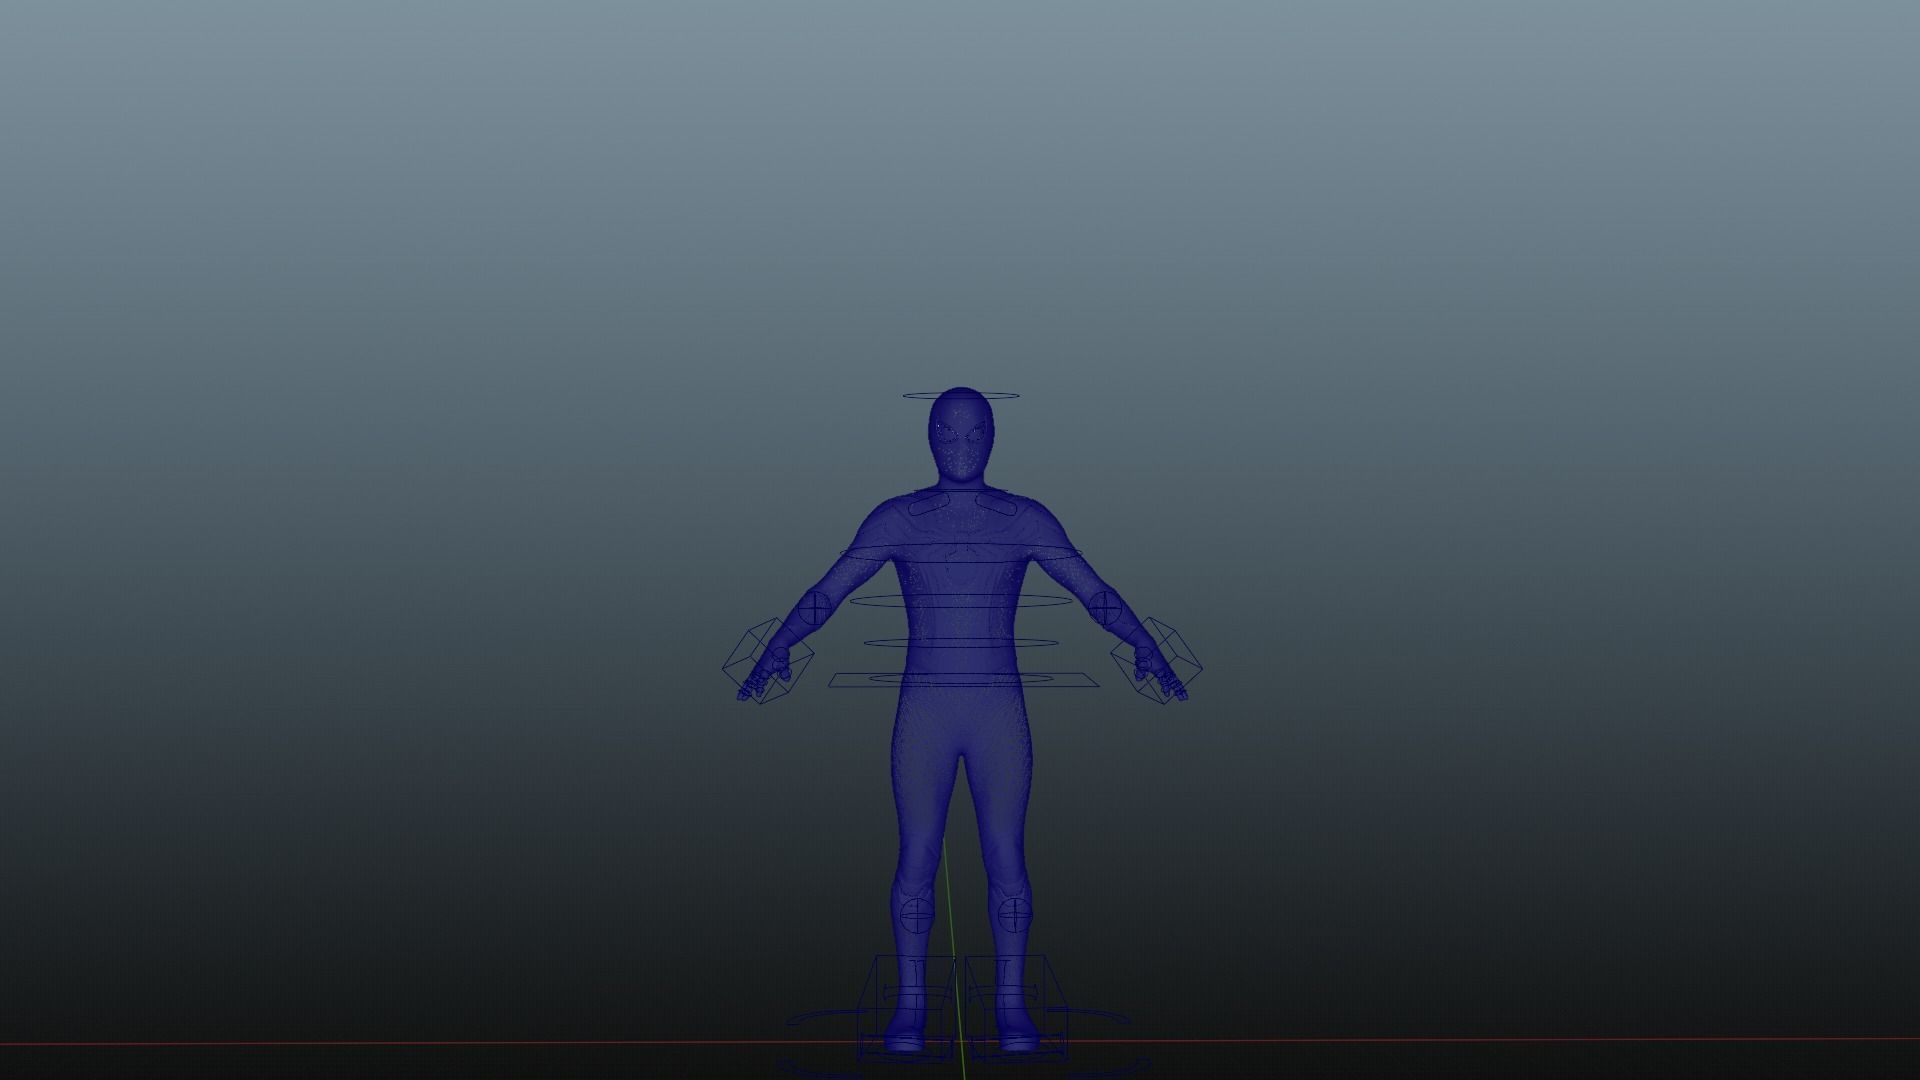Image resolution: width=1920 pixels, height=1080 pixels.
Task: Select box foot control on screen-left
Action: click(x=908, y=1008)
